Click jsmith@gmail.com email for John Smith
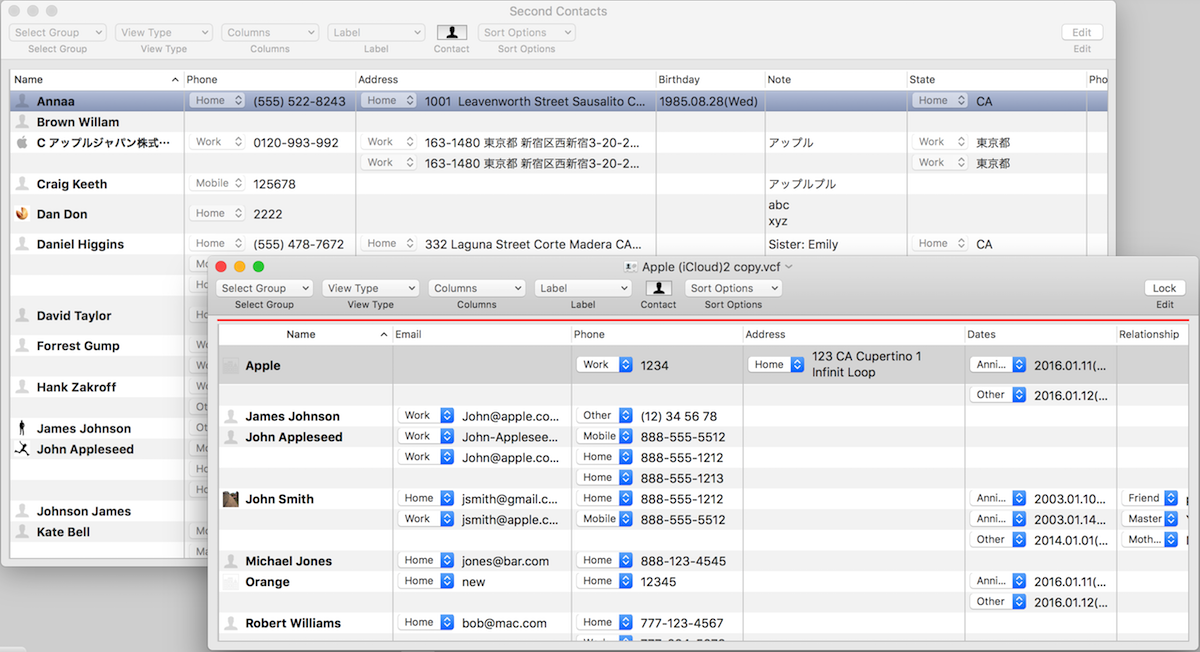This screenshot has width=1200, height=652. pos(511,499)
